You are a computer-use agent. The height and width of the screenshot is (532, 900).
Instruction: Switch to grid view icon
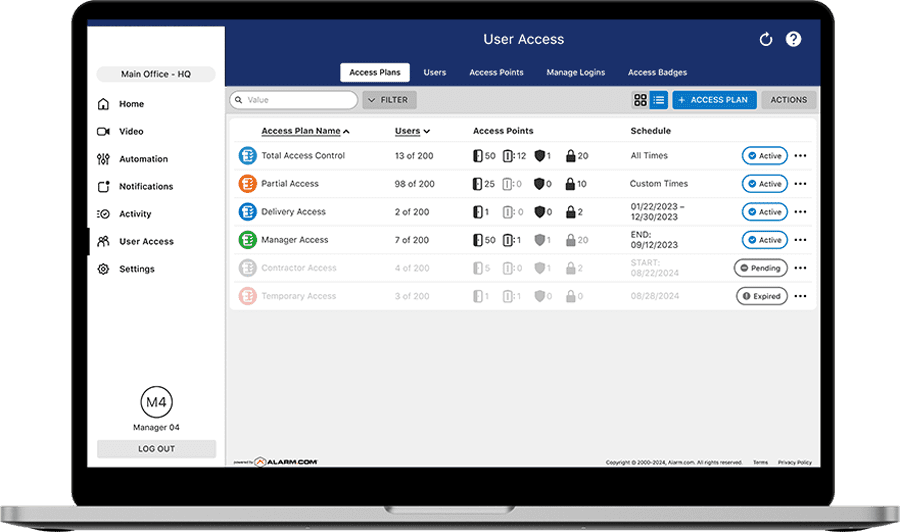(x=640, y=100)
